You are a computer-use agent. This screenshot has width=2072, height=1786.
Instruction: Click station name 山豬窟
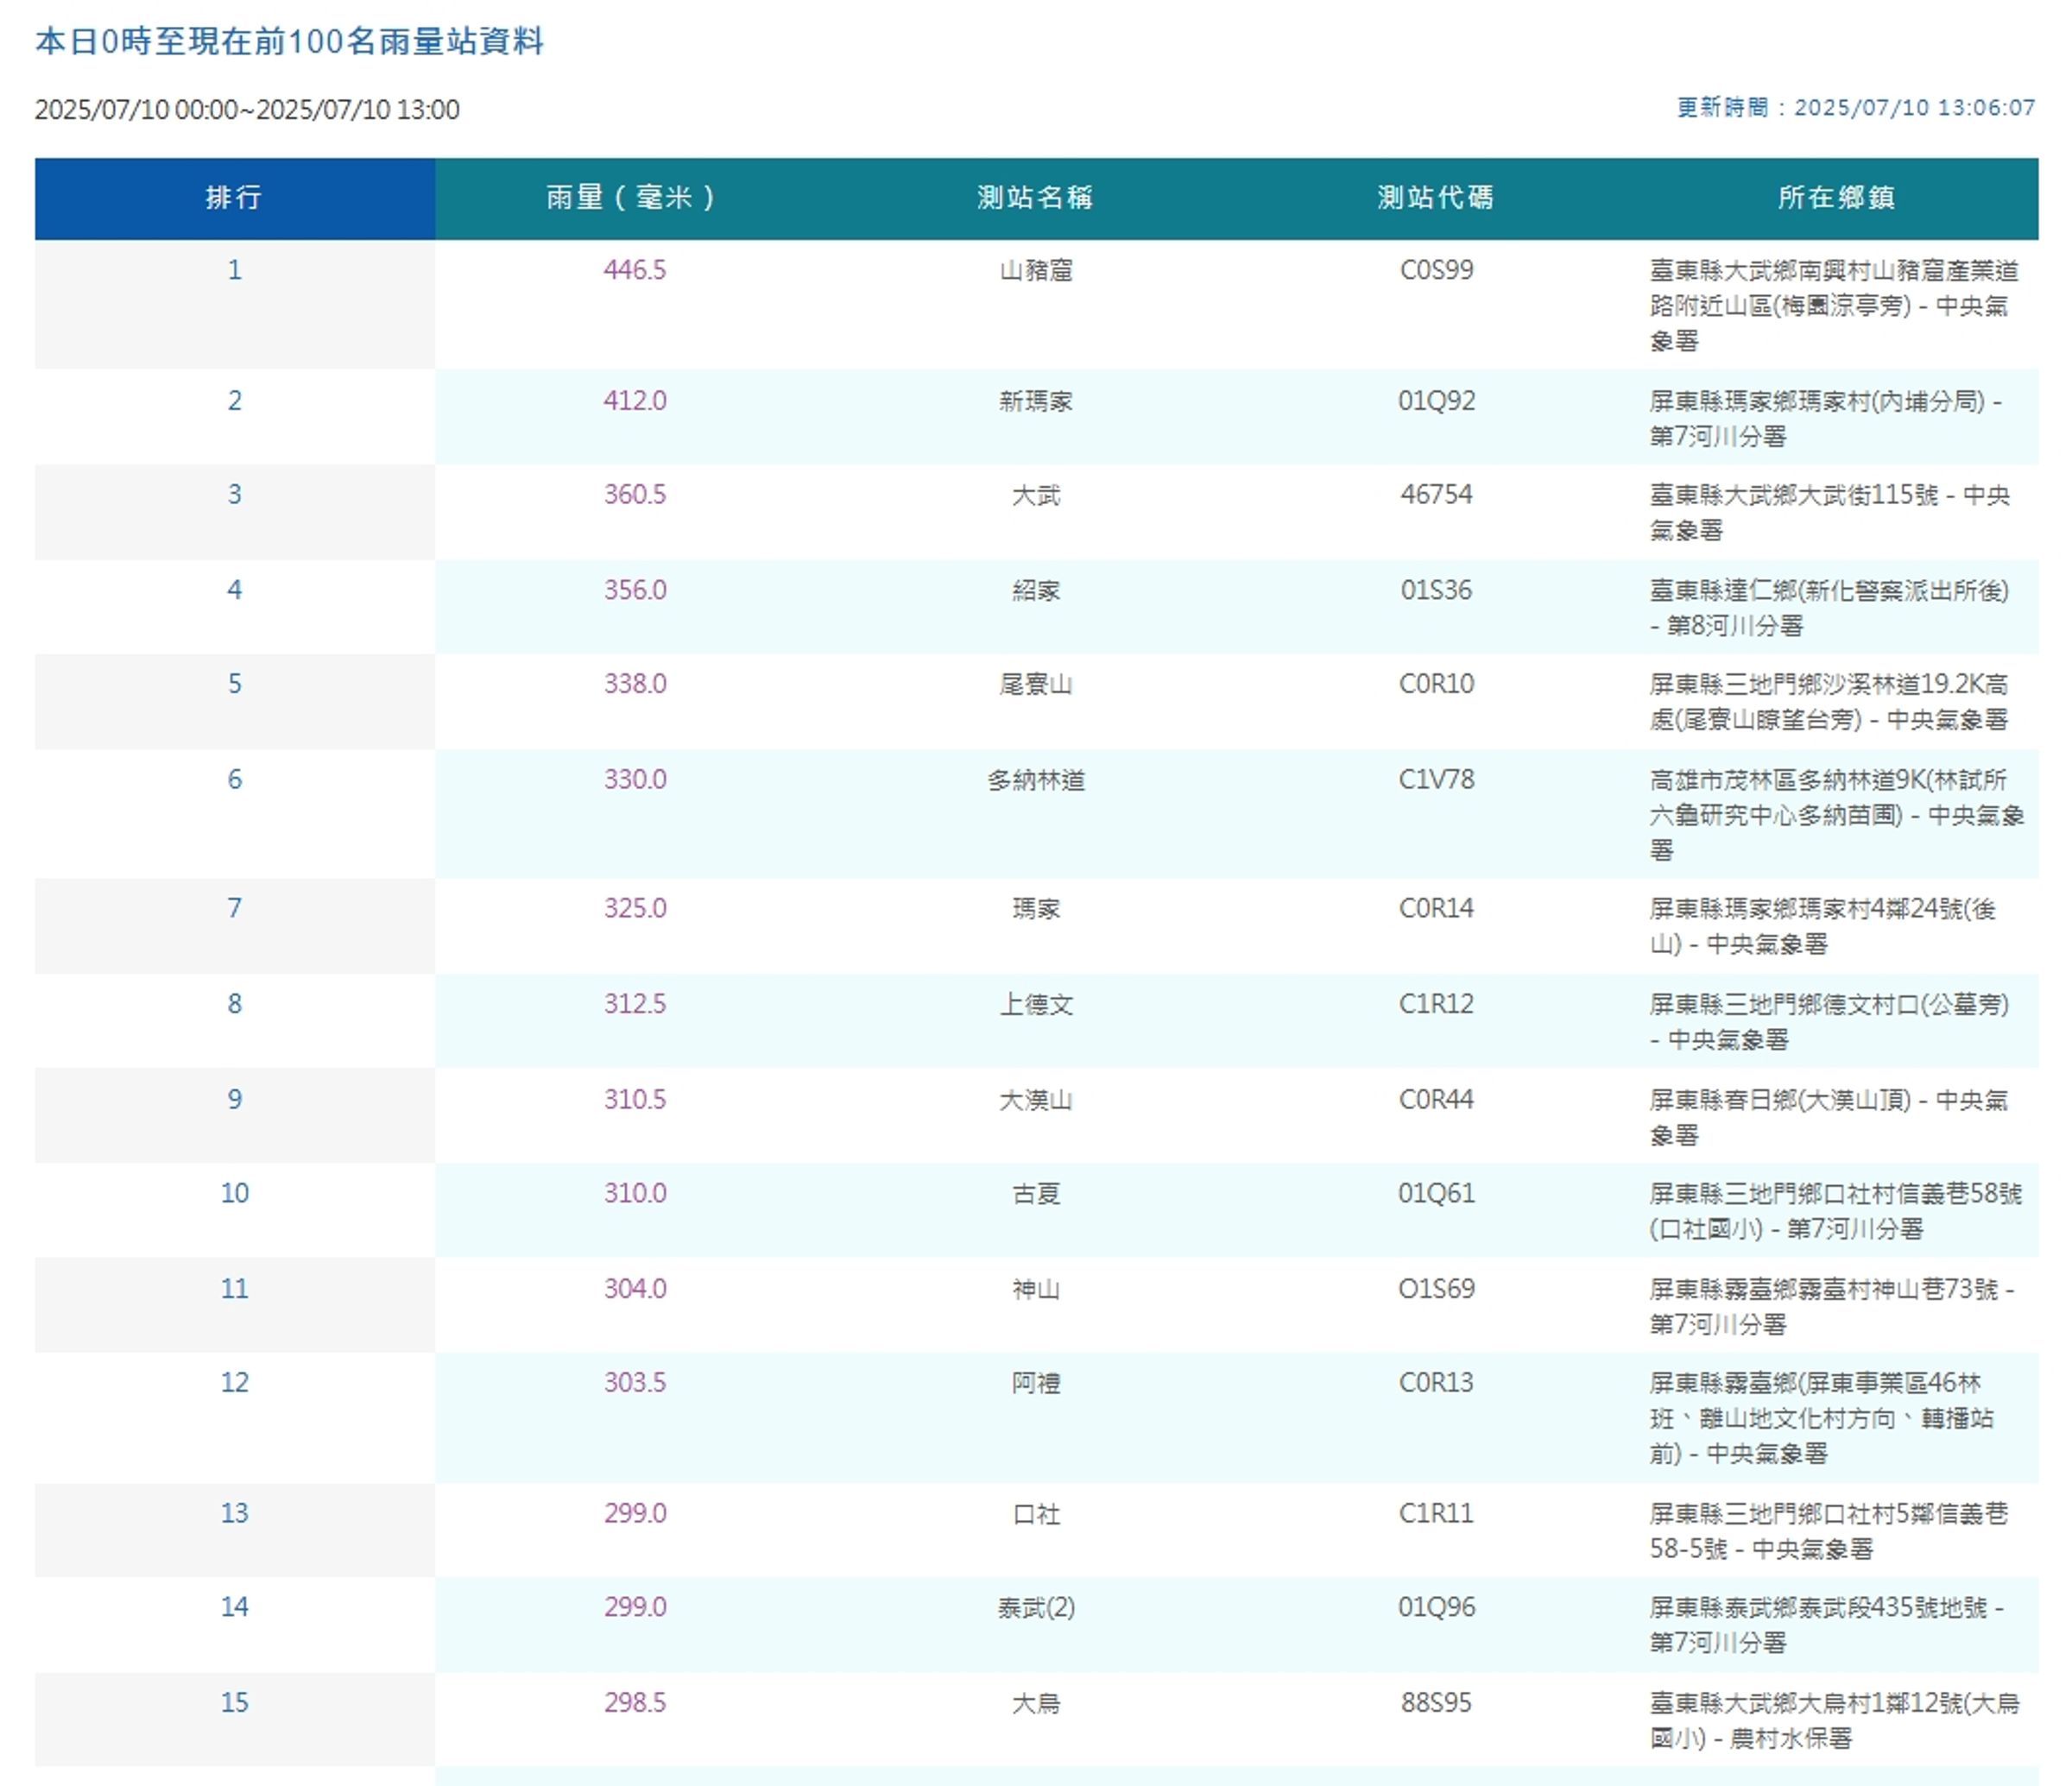tap(1036, 270)
